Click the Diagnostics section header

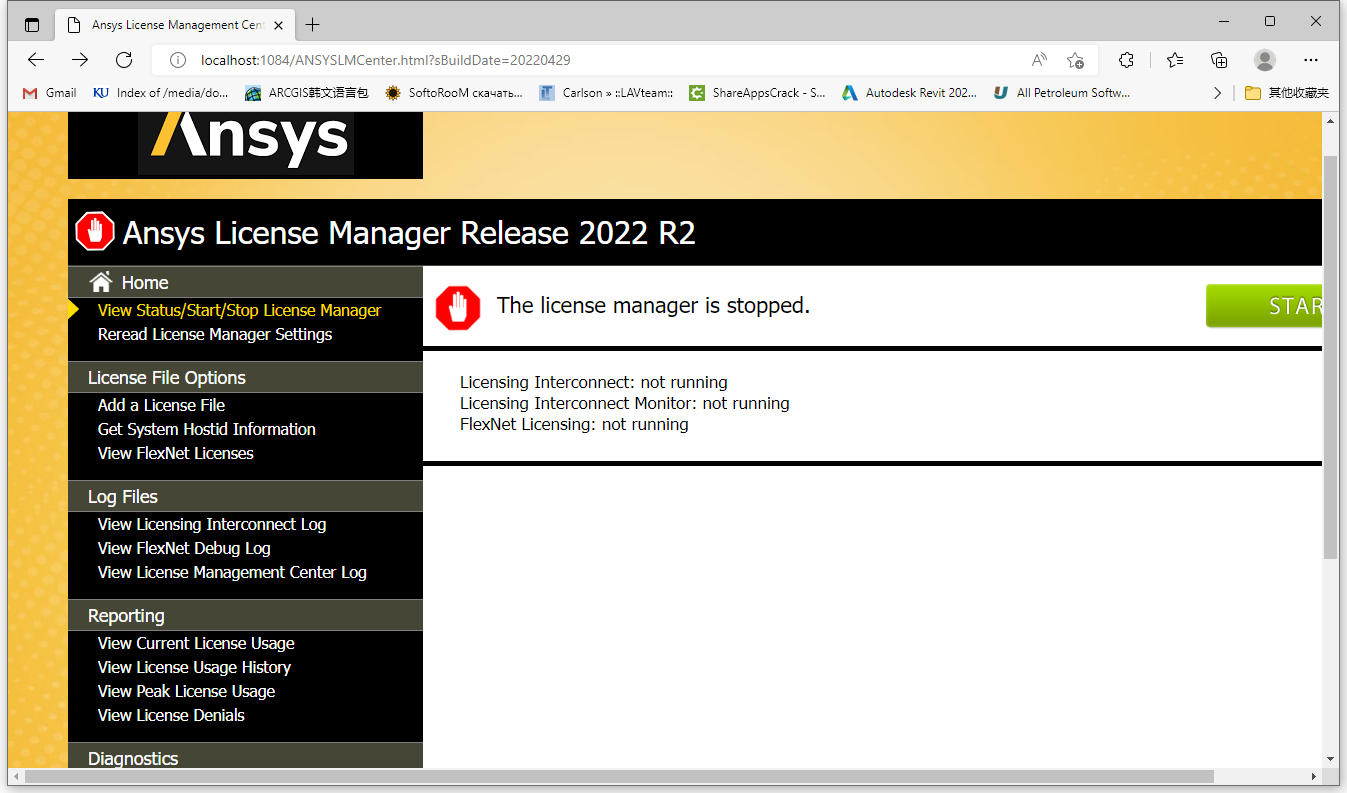point(245,756)
